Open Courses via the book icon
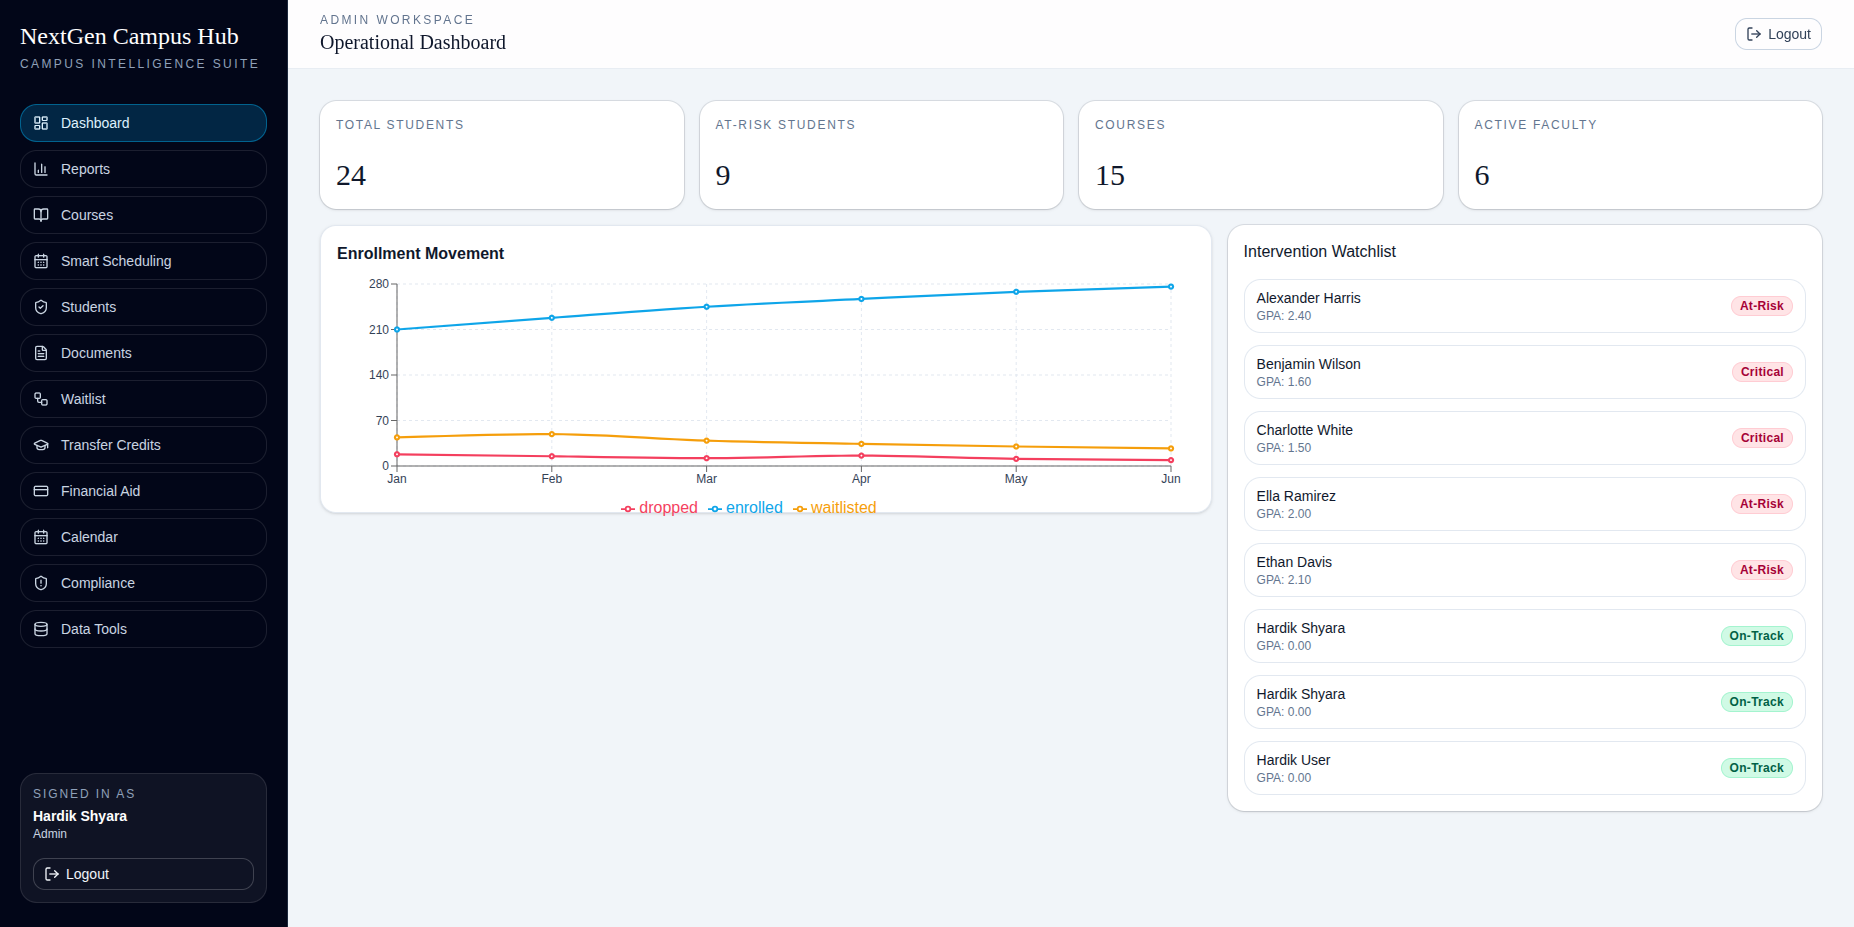 coord(41,215)
